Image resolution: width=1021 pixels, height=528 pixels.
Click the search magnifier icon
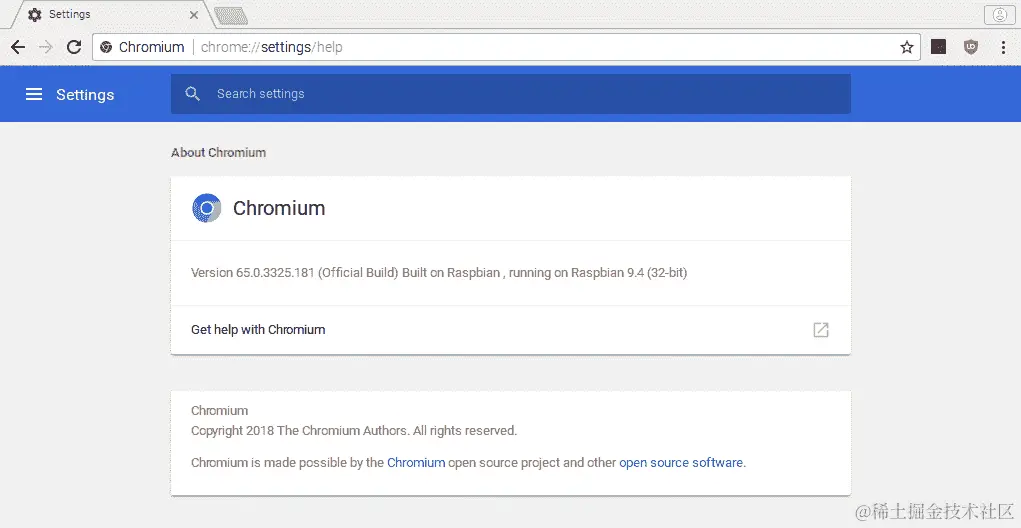pos(192,94)
